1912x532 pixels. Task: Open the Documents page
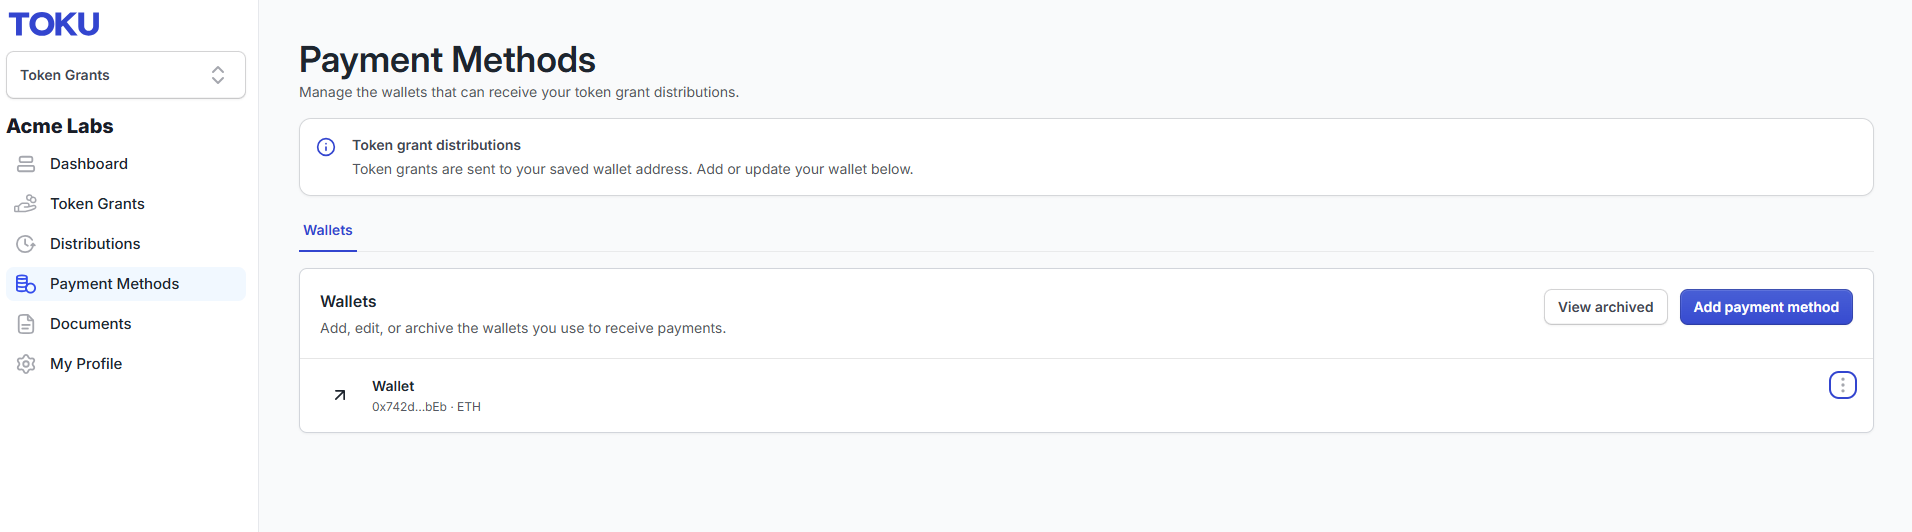pos(126,324)
